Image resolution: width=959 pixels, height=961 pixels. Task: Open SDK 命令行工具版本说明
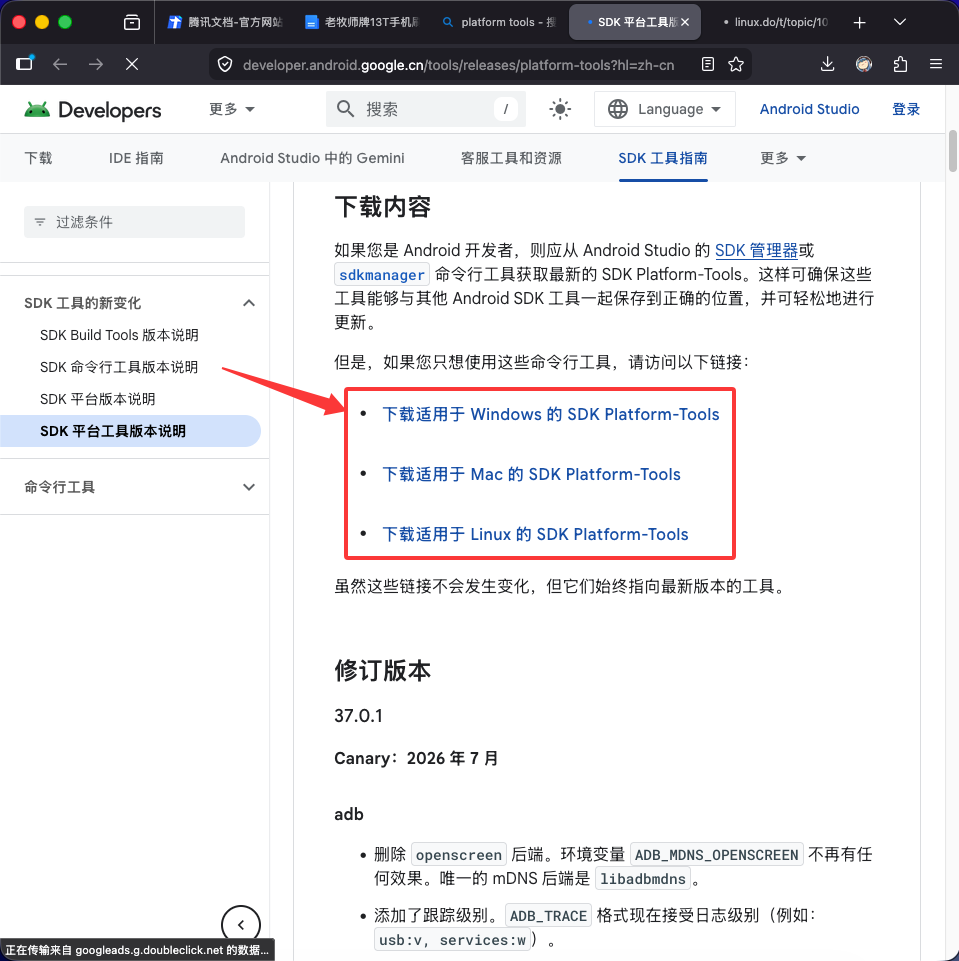(119, 367)
